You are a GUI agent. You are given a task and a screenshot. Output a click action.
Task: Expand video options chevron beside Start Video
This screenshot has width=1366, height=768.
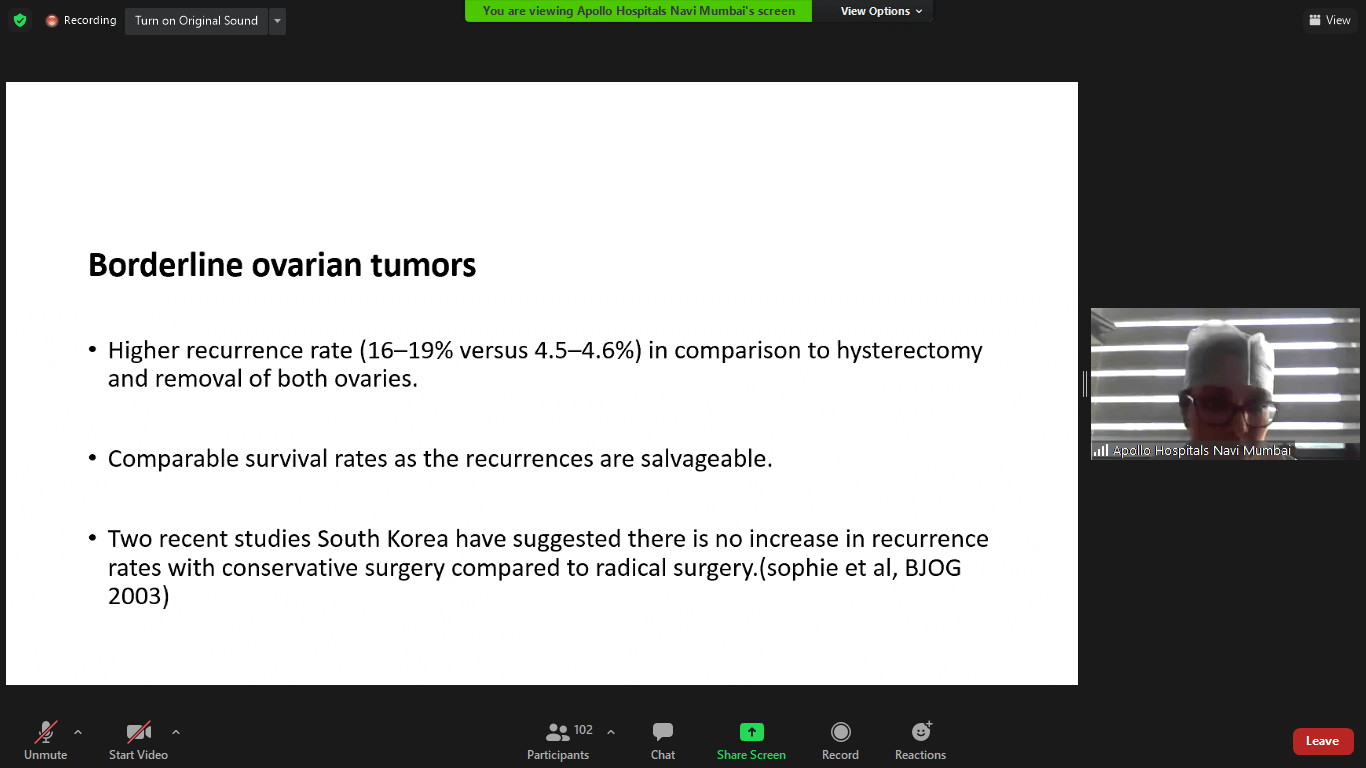click(176, 731)
